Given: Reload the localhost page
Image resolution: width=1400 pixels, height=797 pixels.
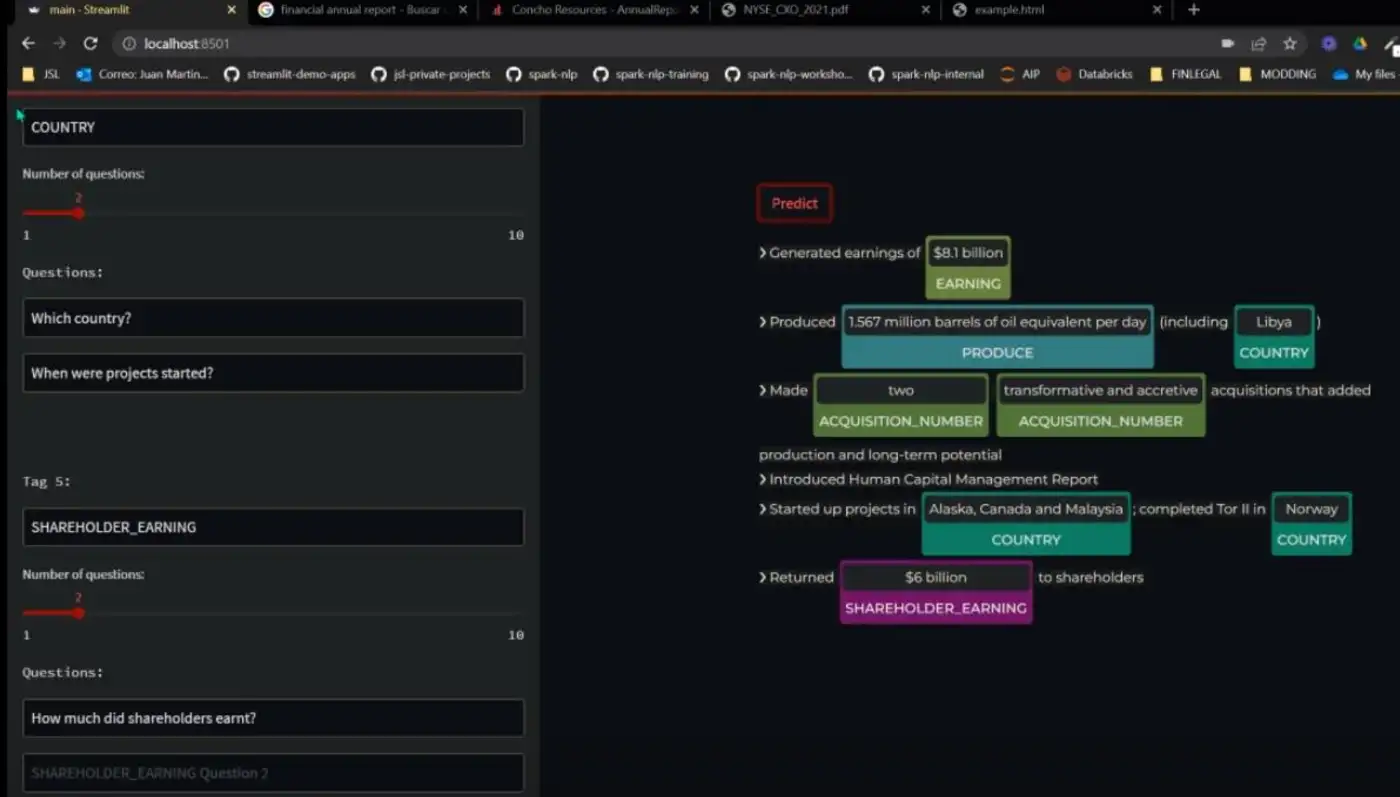Looking at the screenshot, I should point(90,43).
